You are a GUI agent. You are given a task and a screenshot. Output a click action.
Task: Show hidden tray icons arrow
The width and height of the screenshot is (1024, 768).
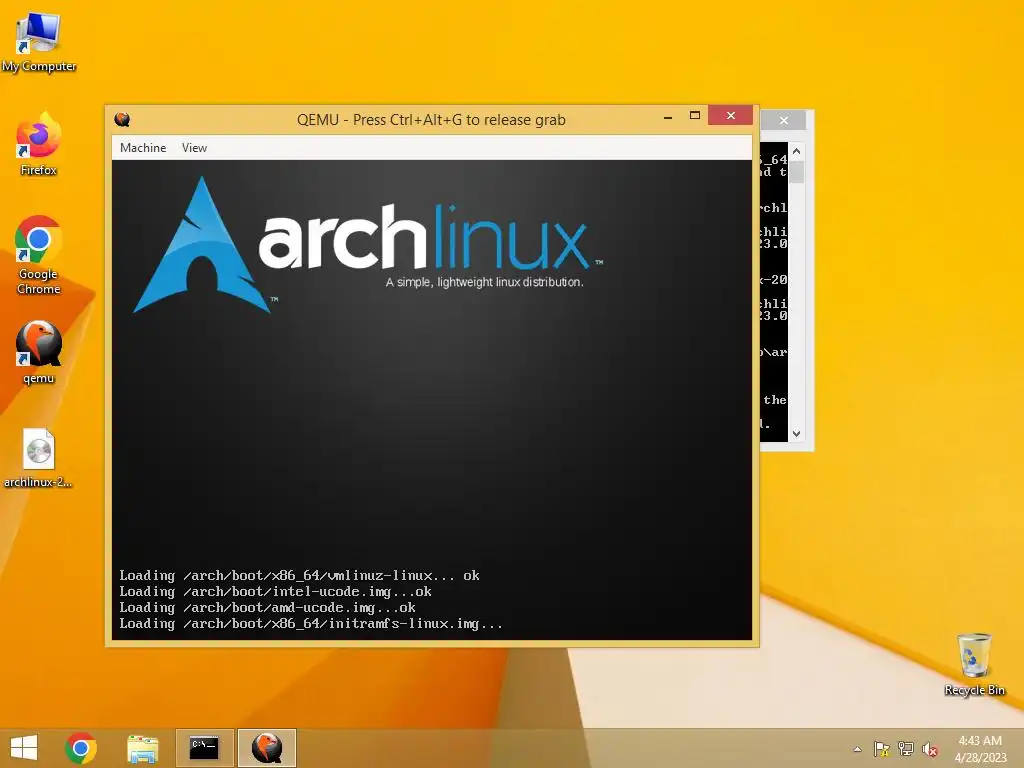pyautogui.click(x=857, y=749)
